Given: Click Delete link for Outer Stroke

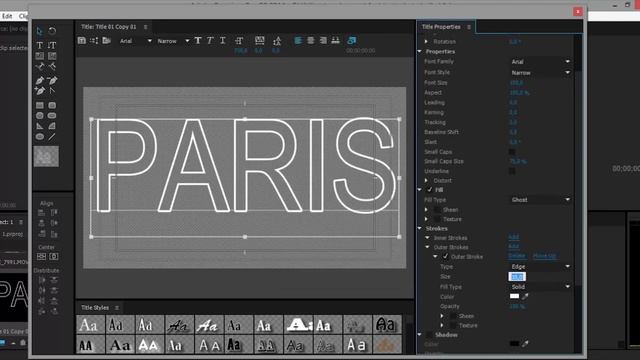Looking at the screenshot, I should pyautogui.click(x=517, y=256).
